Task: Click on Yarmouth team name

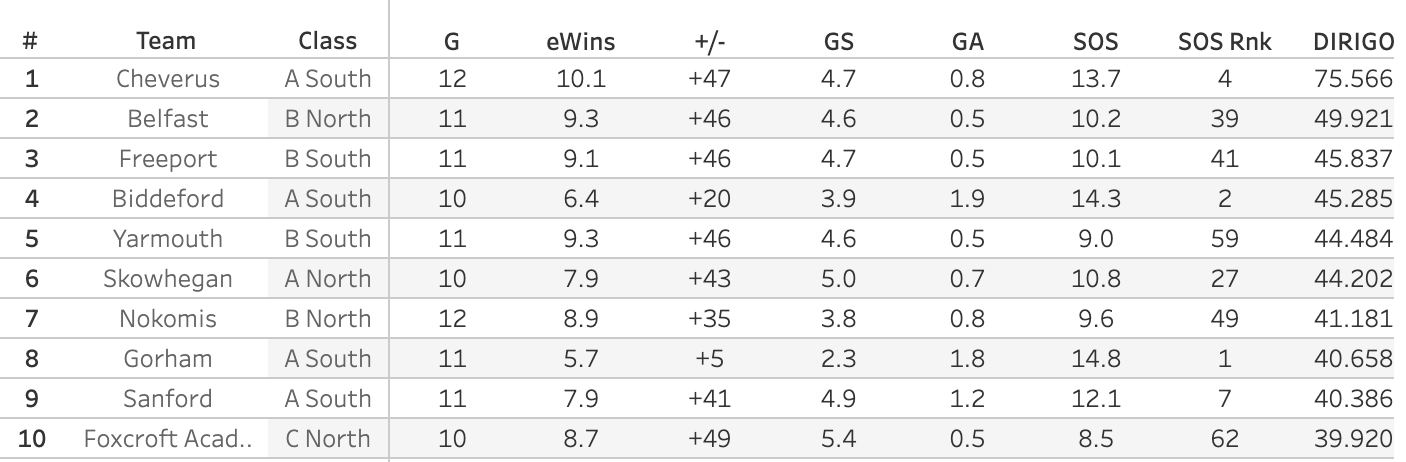Action: (x=168, y=239)
